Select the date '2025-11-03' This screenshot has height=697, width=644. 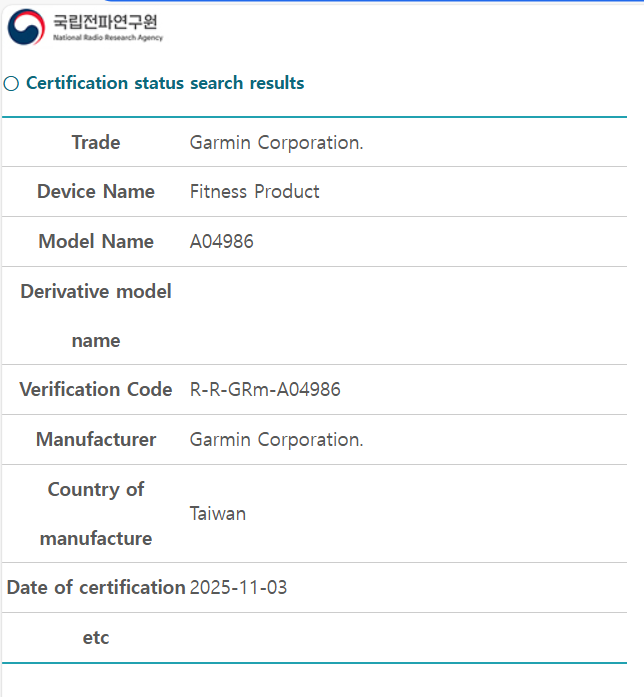(238, 588)
